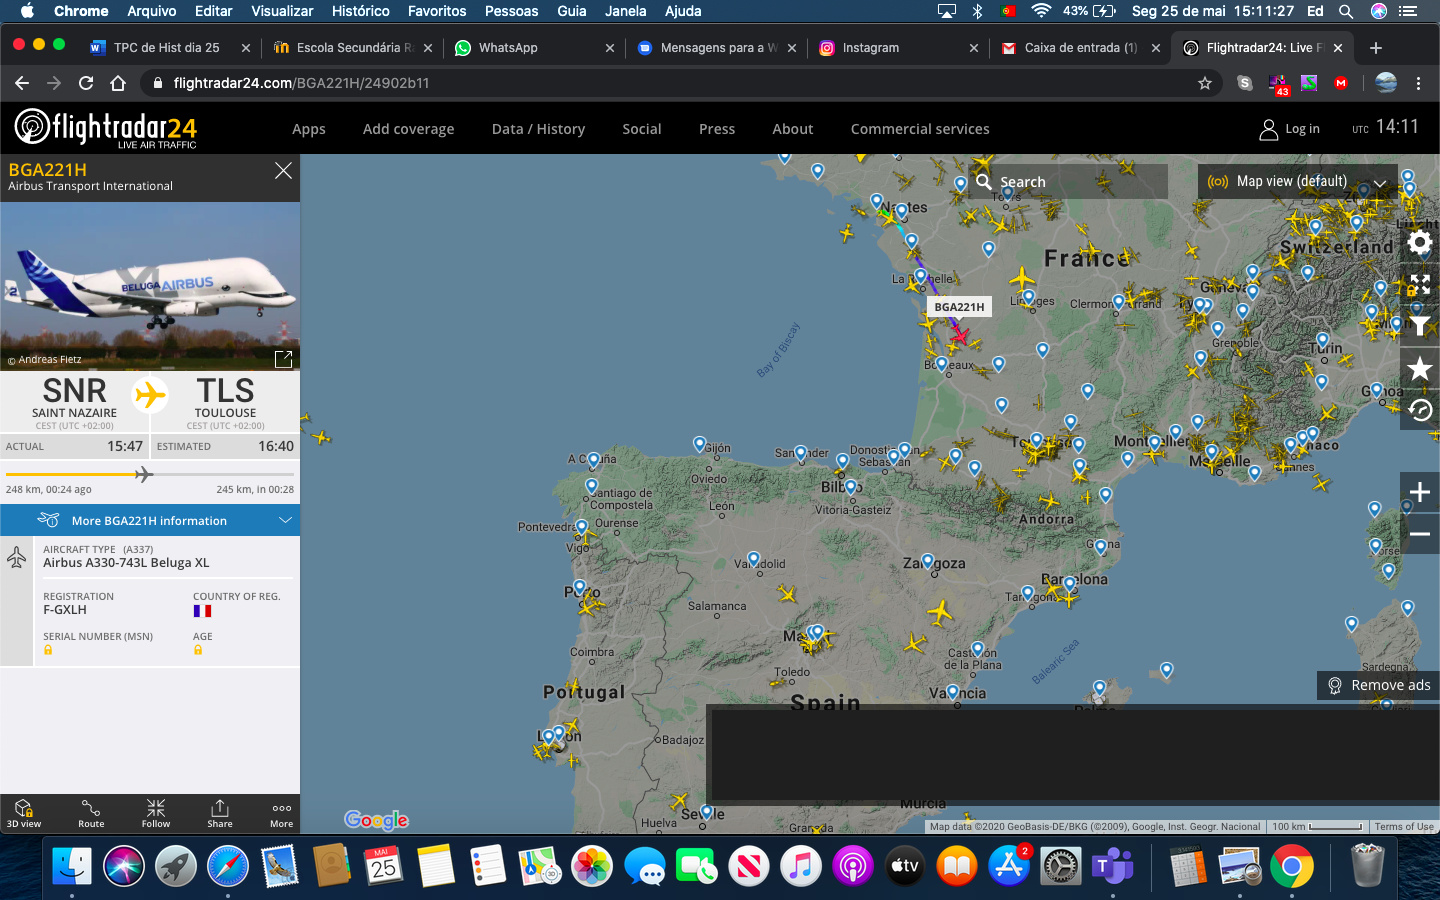The width and height of the screenshot is (1440, 900).
Task: Open bookmarks star on map toolbar
Action: tap(1419, 368)
